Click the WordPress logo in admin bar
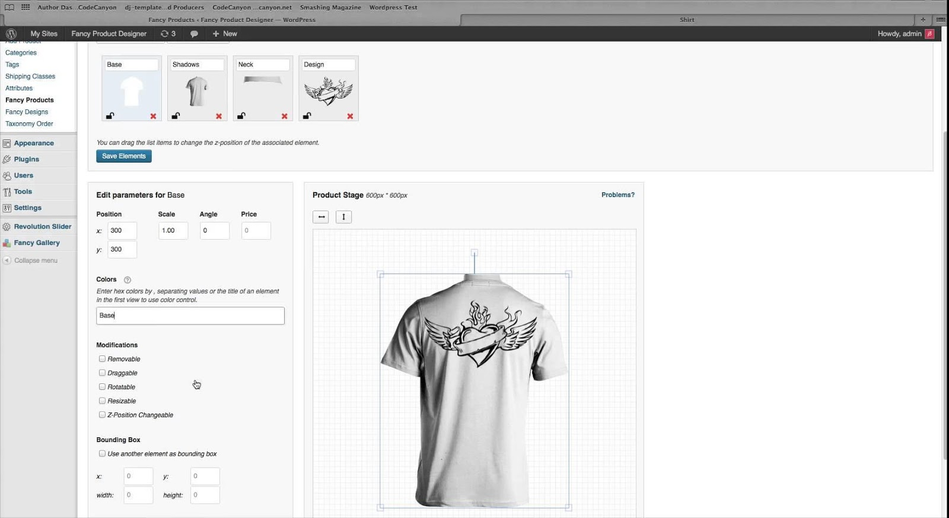Viewport: 949px width, 518px height. [12, 34]
